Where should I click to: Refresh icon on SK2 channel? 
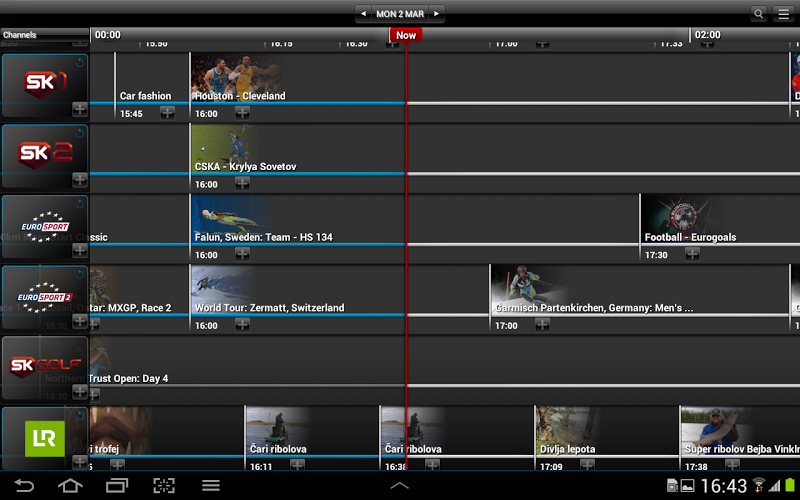pyautogui.click(x=80, y=133)
